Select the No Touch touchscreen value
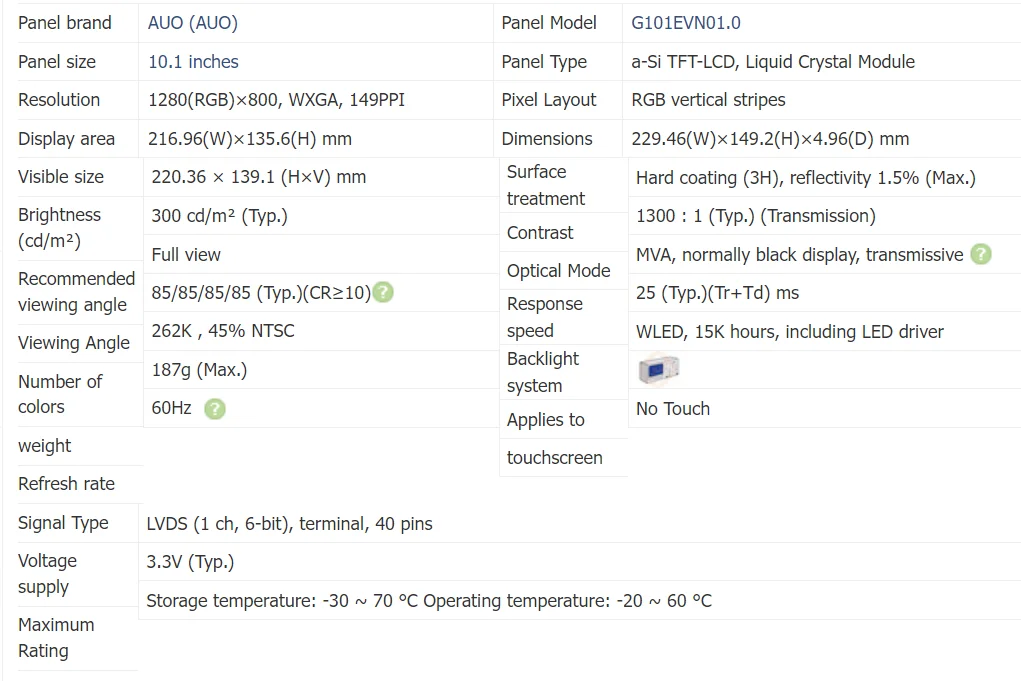 [x=673, y=409]
